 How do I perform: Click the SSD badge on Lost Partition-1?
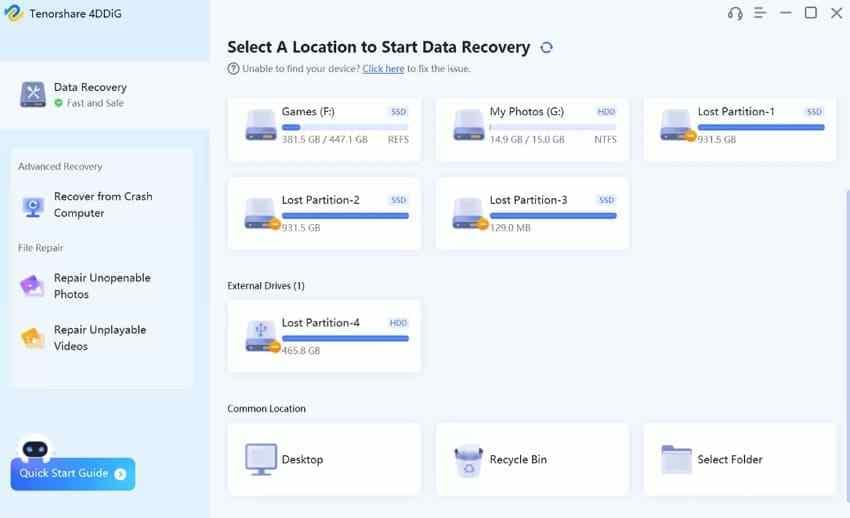coord(814,112)
